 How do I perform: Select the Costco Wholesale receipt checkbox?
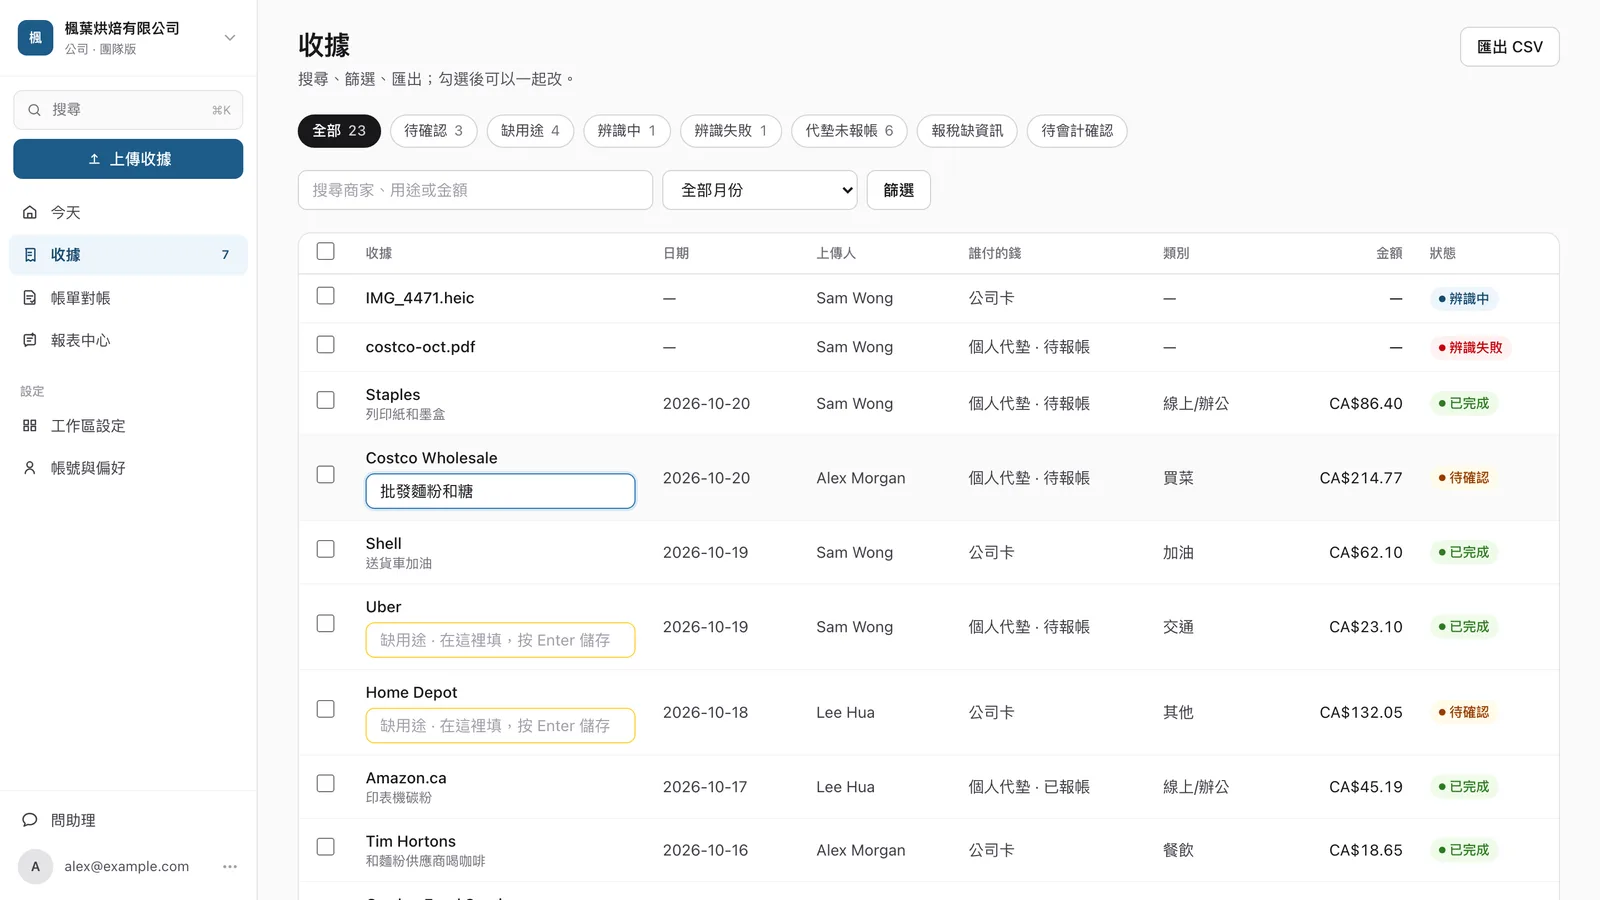(326, 475)
